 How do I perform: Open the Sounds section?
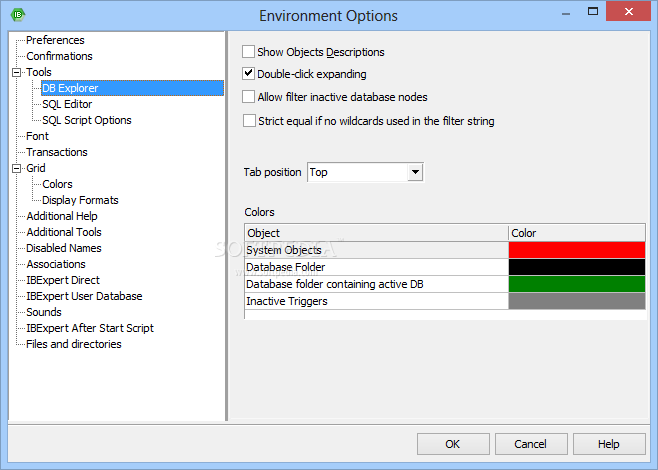pyautogui.click(x=44, y=312)
